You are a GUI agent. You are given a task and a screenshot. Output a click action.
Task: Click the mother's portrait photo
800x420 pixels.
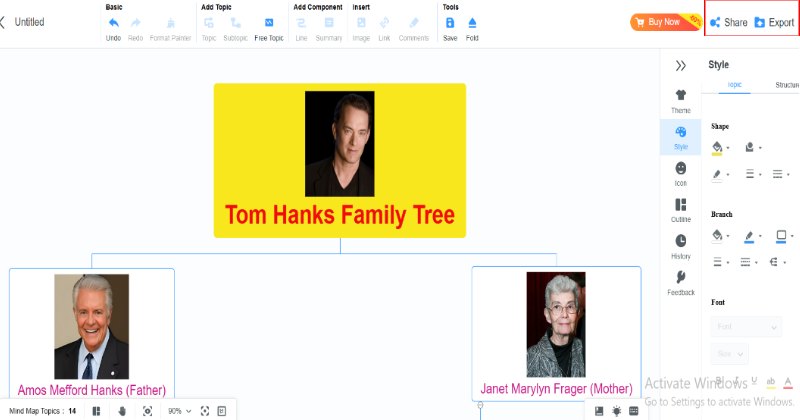point(556,325)
